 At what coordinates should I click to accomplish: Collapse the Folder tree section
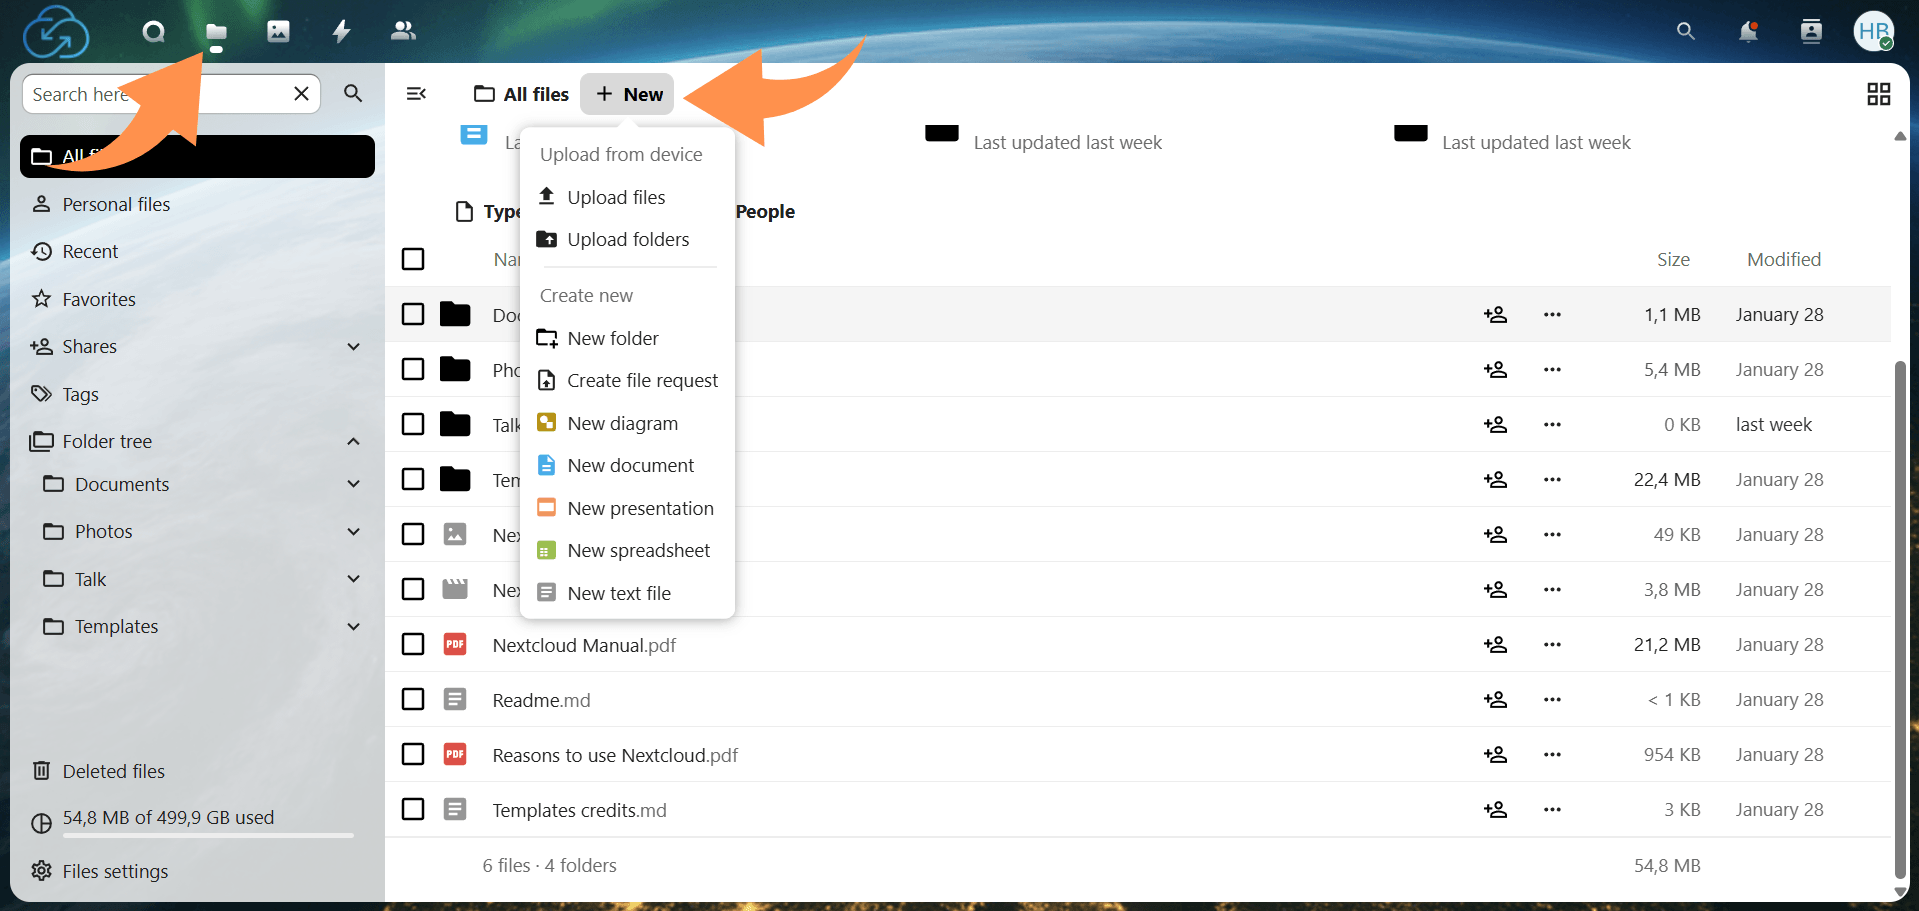[x=353, y=440]
